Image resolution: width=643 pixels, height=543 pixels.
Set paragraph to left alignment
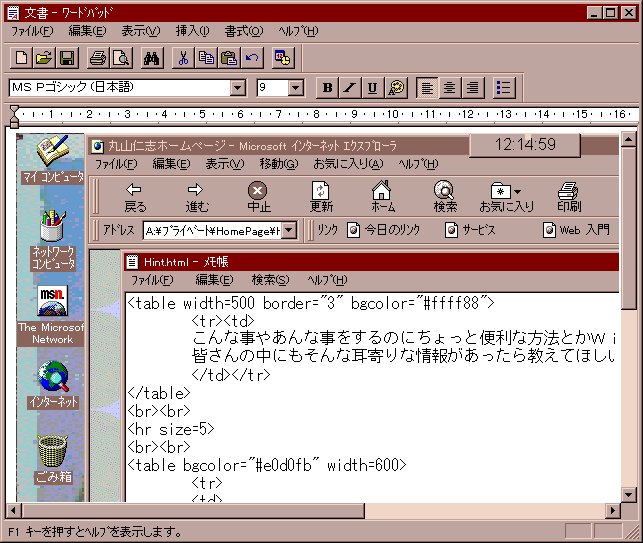pyautogui.click(x=427, y=88)
